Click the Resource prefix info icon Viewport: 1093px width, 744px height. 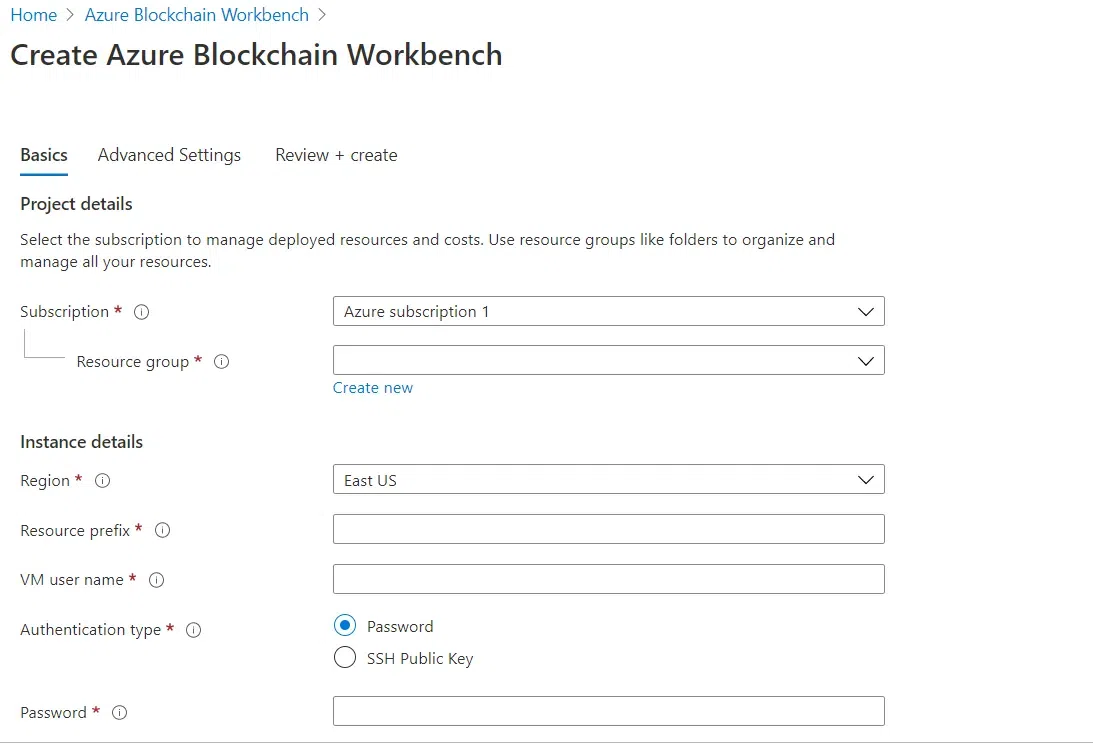pyautogui.click(x=162, y=530)
